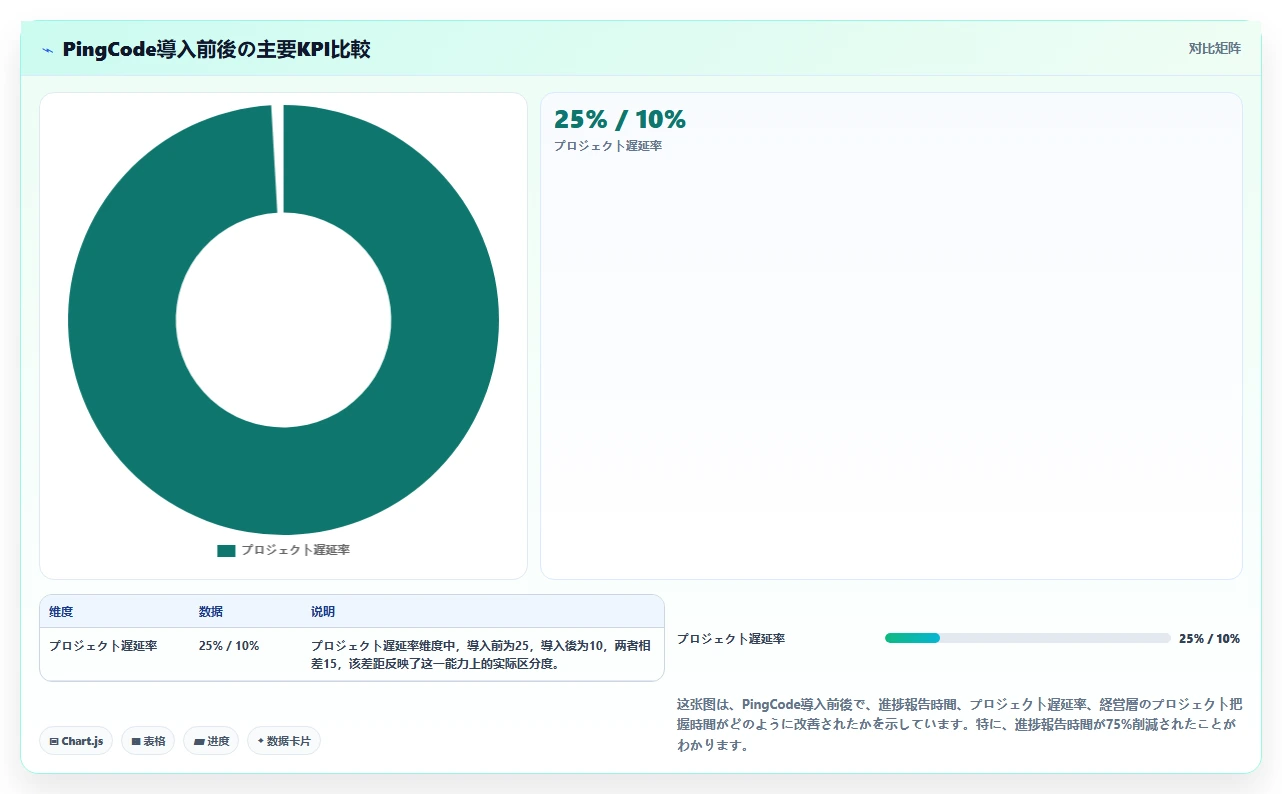This screenshot has height=794, width=1282.
Task: Toggle the プロジェクト遅延率 legend color box
Action: tap(226, 550)
